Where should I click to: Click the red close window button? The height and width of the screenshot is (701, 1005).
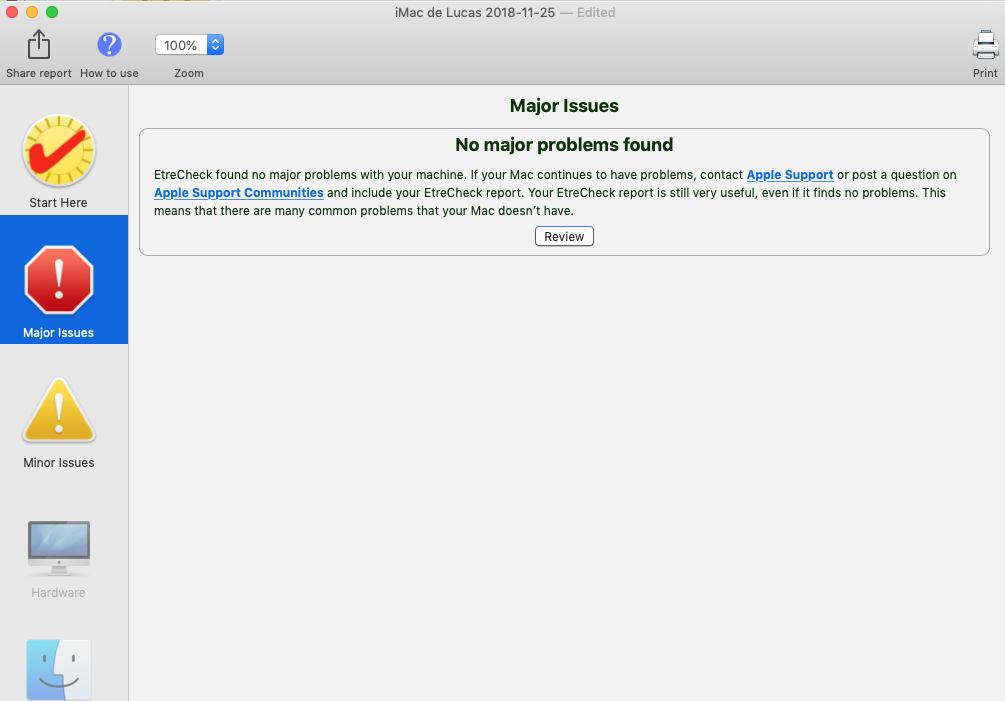12,12
